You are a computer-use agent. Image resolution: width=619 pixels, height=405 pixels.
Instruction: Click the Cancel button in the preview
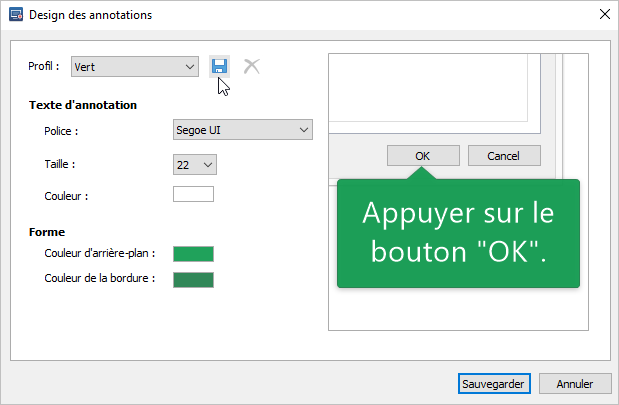[x=503, y=156]
